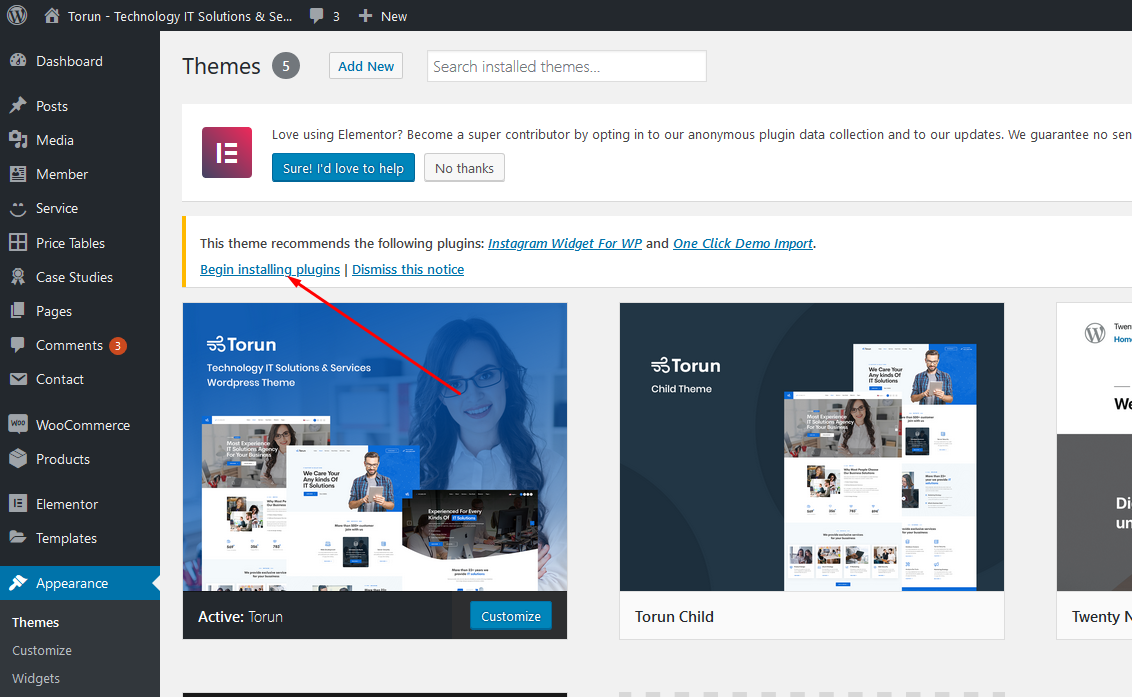Click the Contact envelope icon

coord(18,378)
